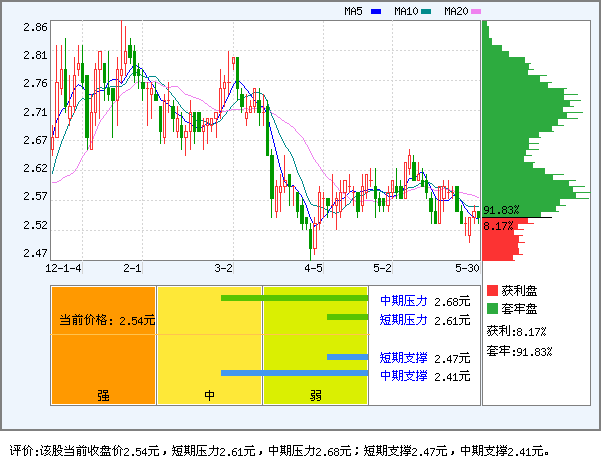Click the 91.83% marker on the distribution chart
Viewport: 601px width, 456px height.
[x=501, y=210]
